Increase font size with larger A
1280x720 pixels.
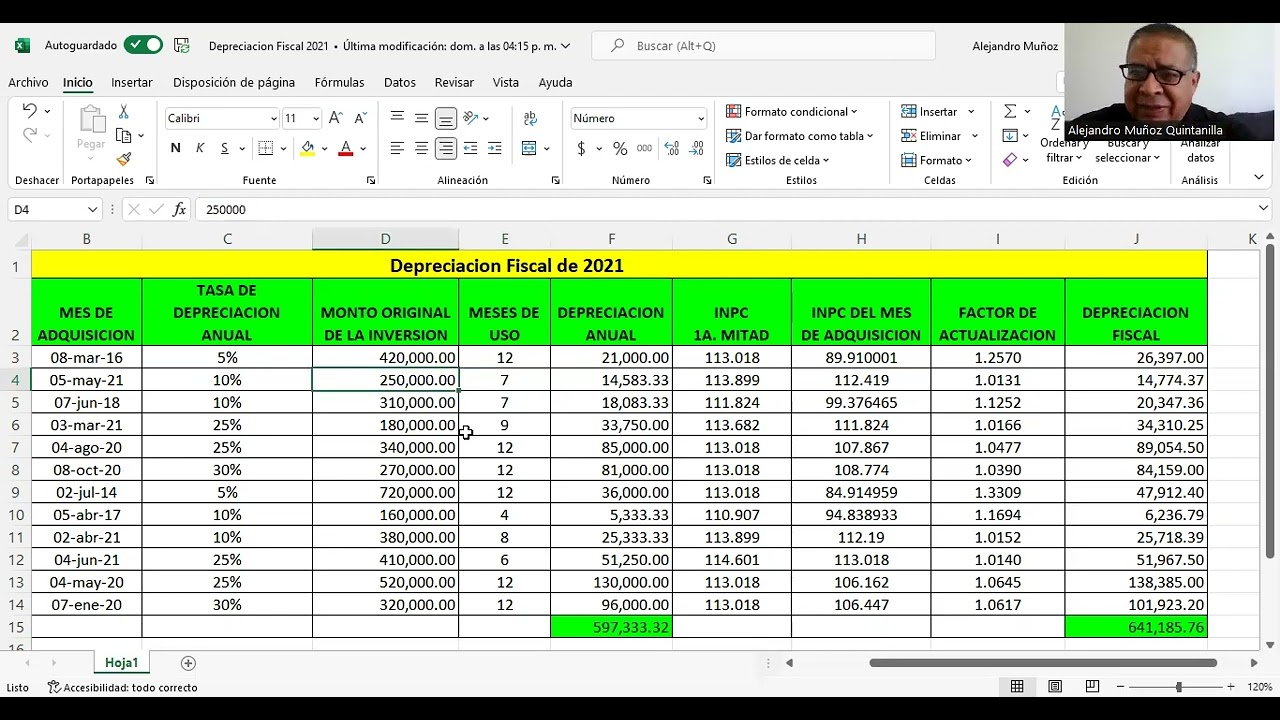(x=336, y=118)
